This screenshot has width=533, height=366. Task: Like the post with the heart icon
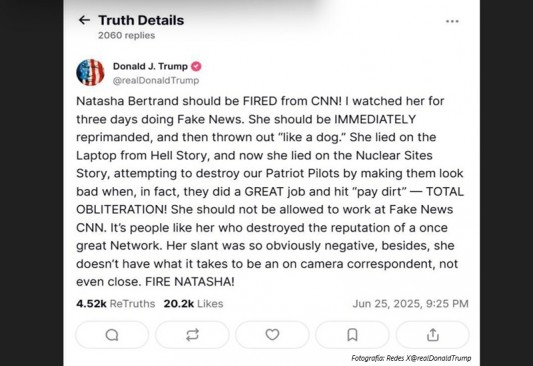(x=272, y=335)
